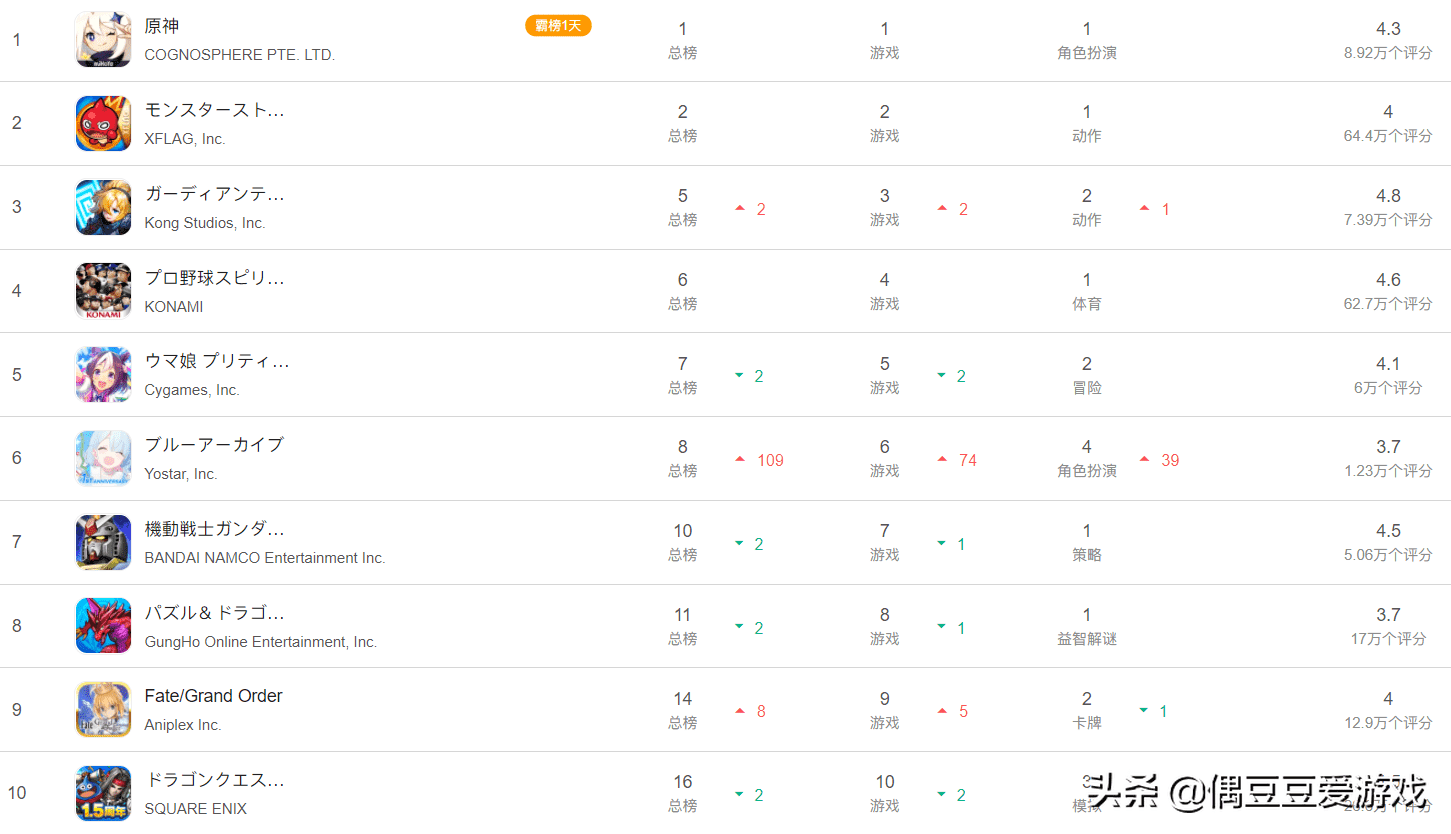Open the Fate/Grand Order game title

point(214,696)
